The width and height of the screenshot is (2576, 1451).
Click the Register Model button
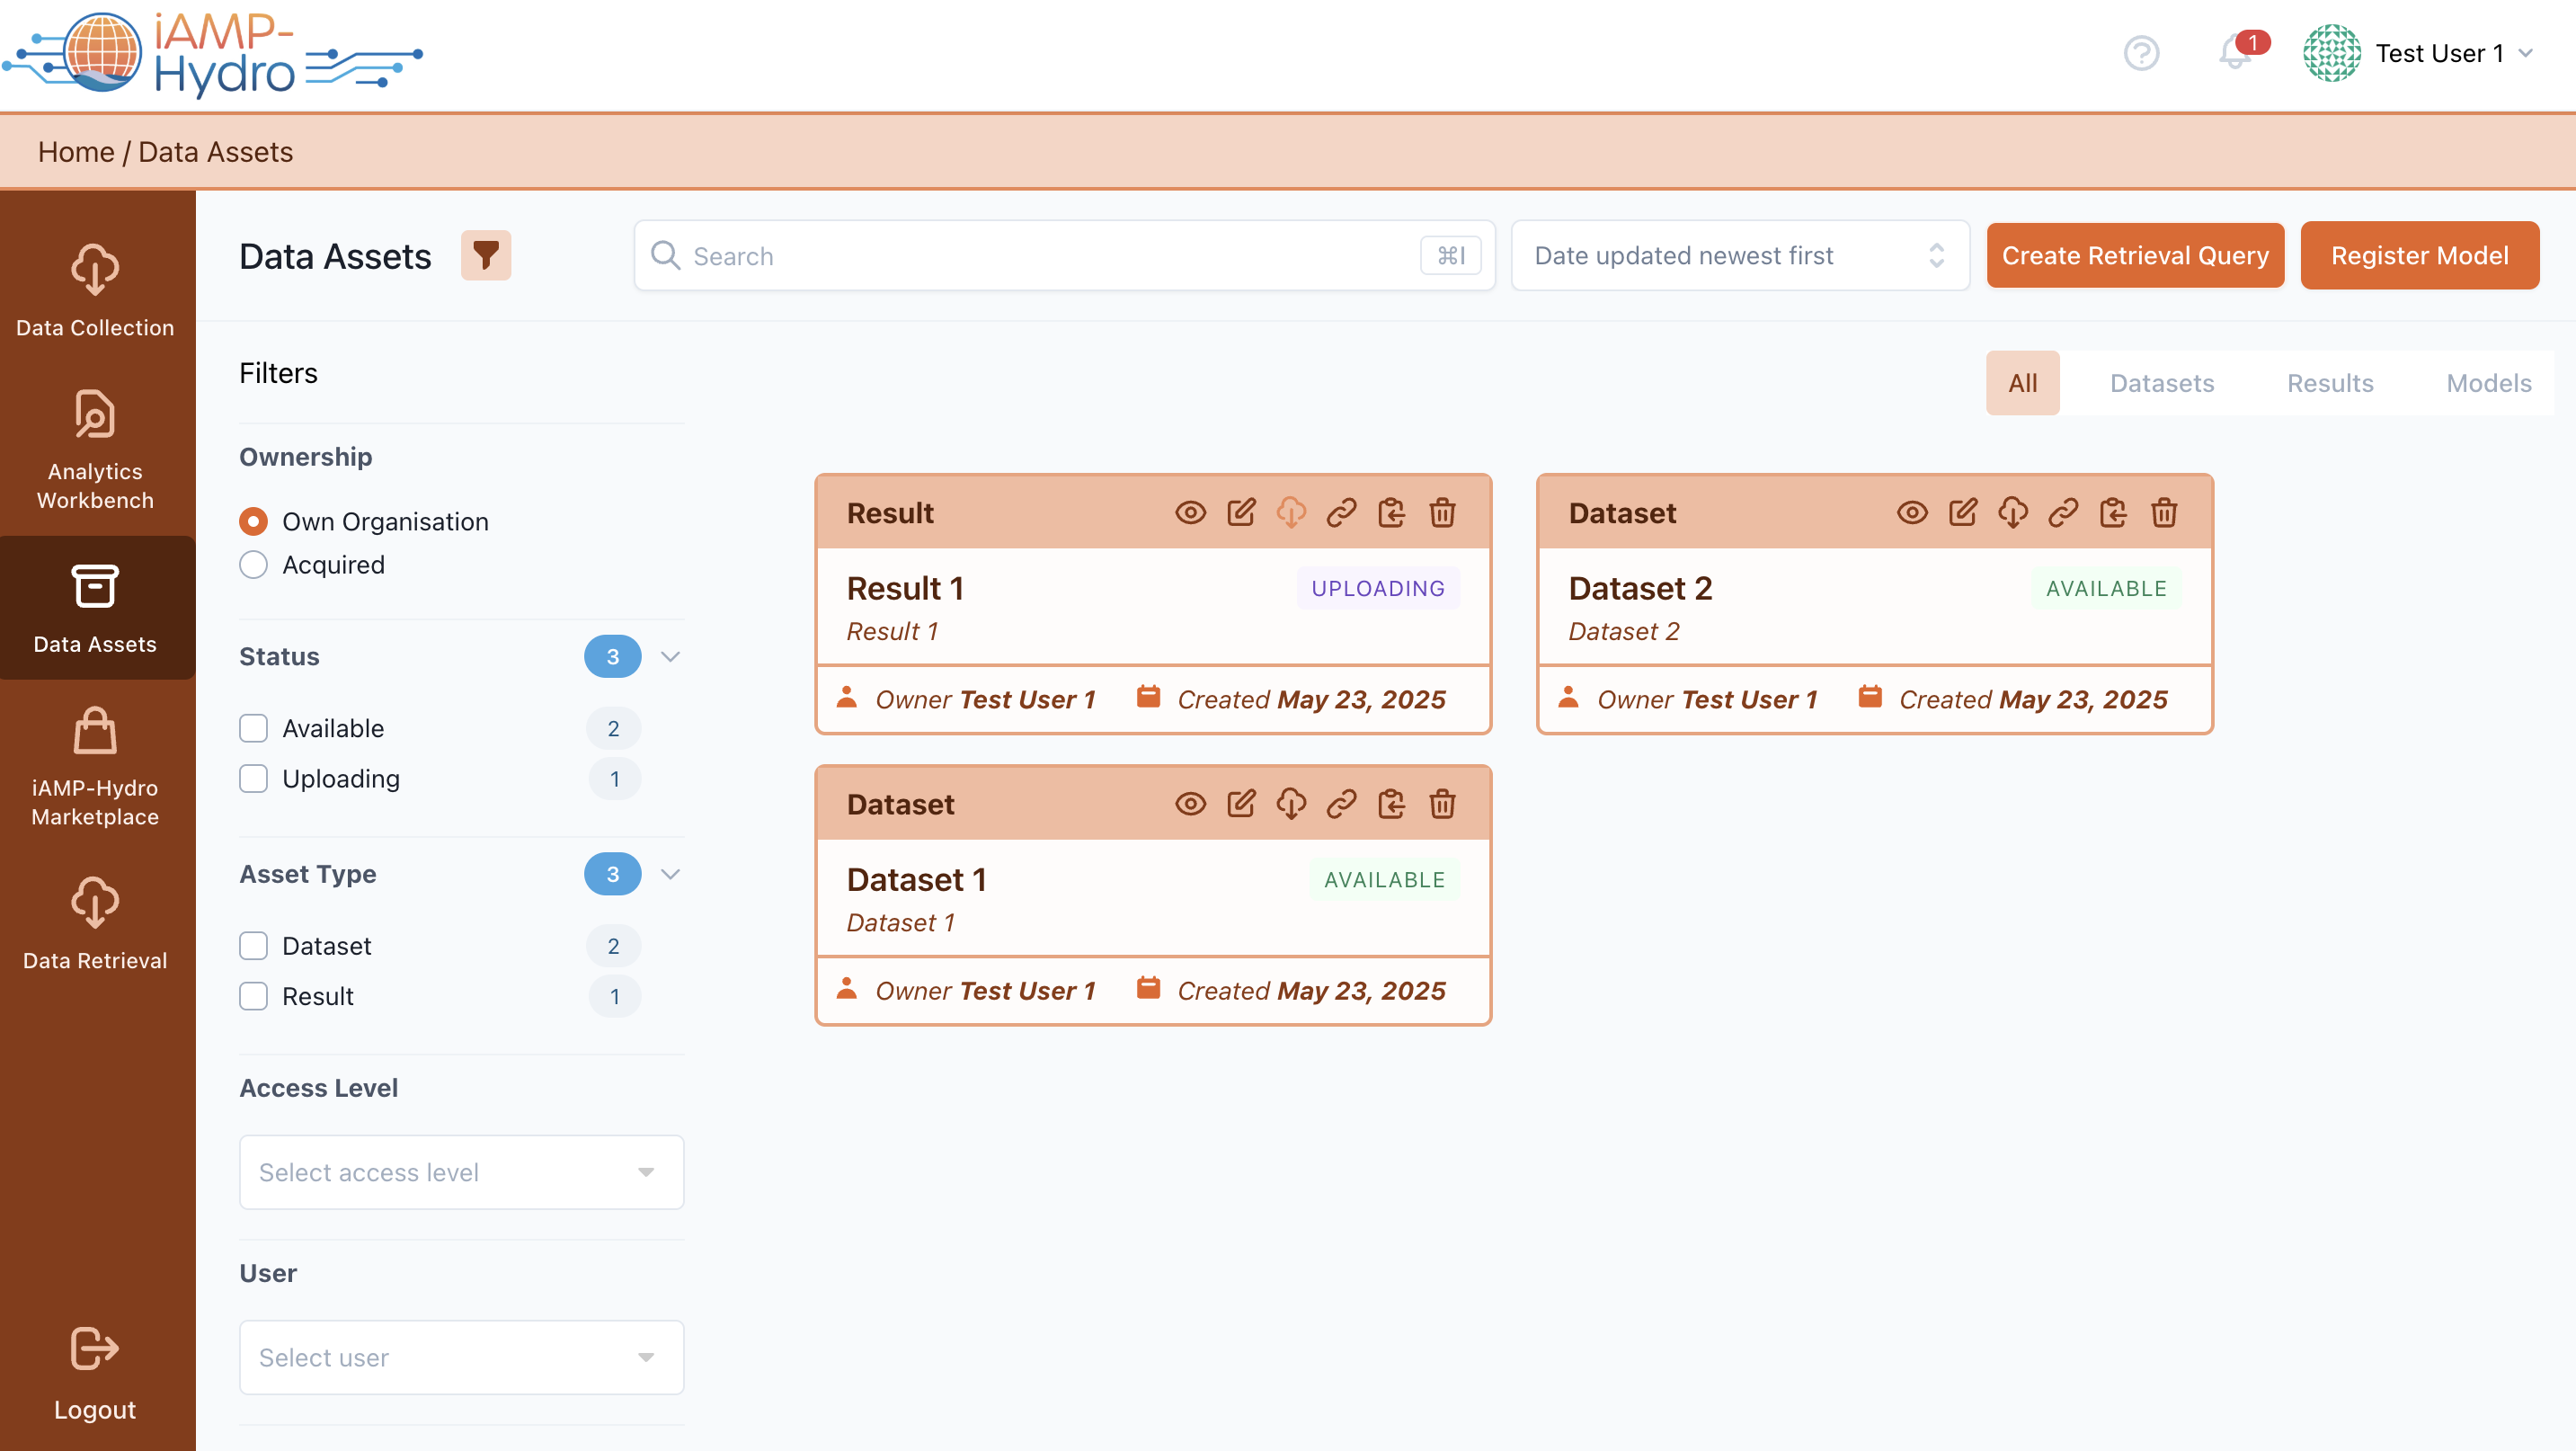click(x=2419, y=256)
